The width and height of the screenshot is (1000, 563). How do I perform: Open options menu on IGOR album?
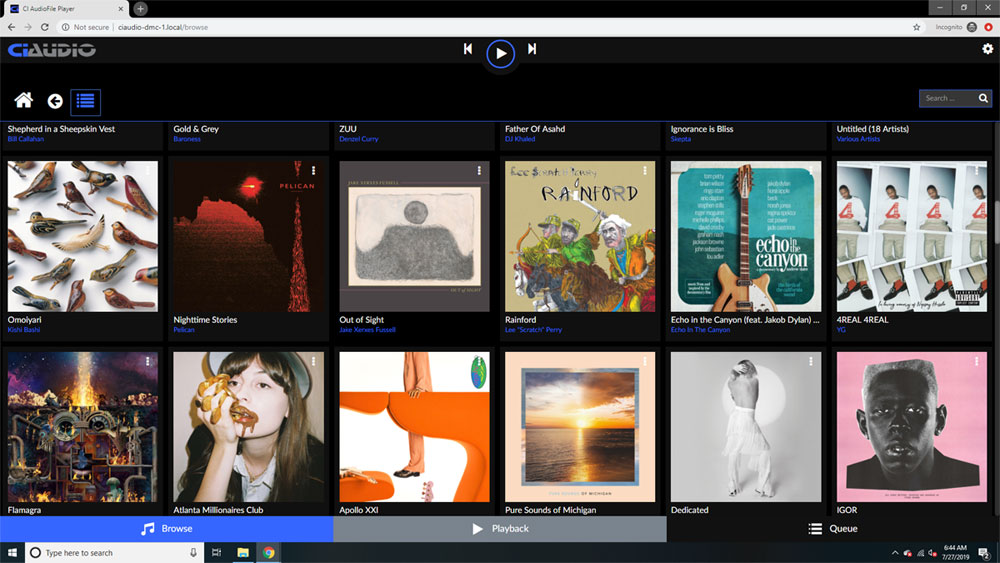(976, 361)
